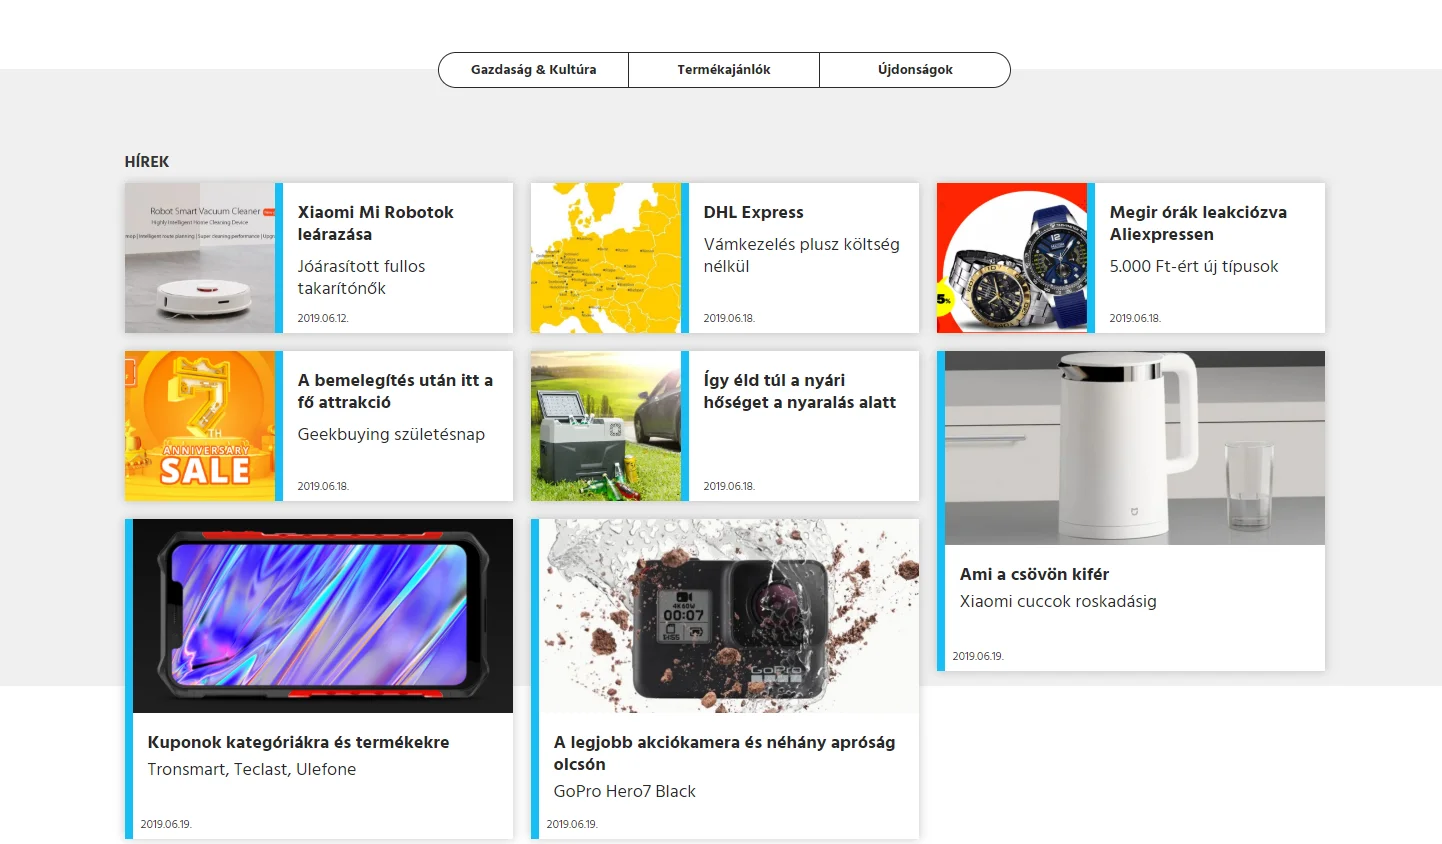Click the date under DHL Express

729,318
